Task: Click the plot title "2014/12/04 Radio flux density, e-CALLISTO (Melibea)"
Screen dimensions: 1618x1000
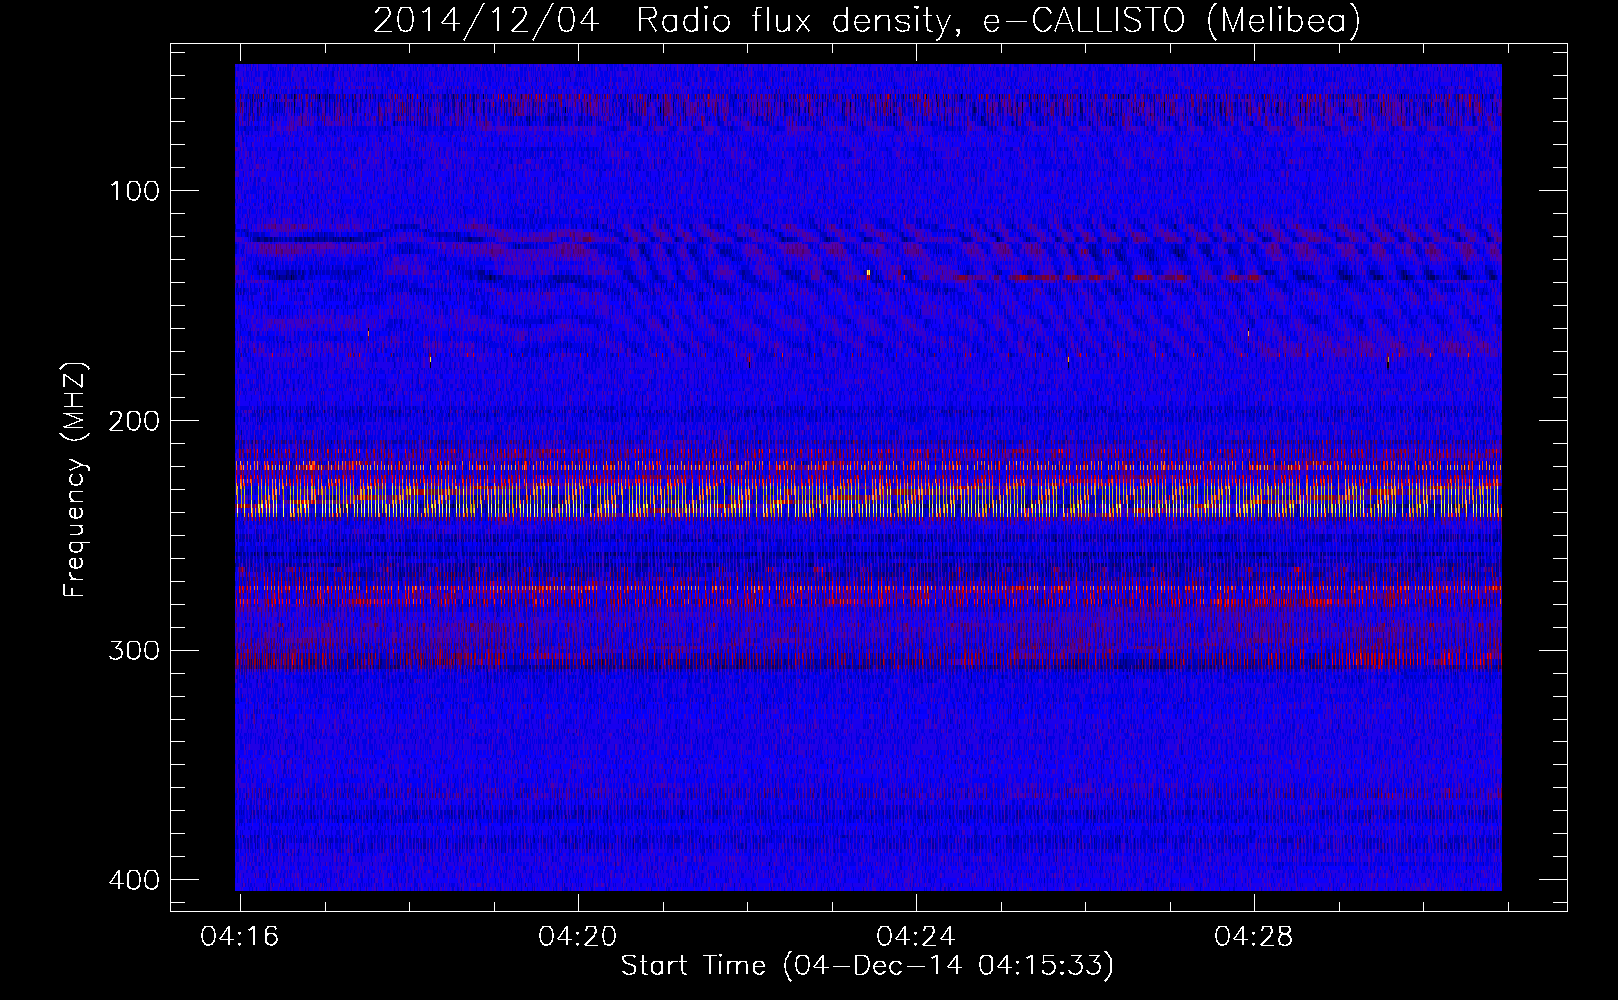Action: point(867,20)
